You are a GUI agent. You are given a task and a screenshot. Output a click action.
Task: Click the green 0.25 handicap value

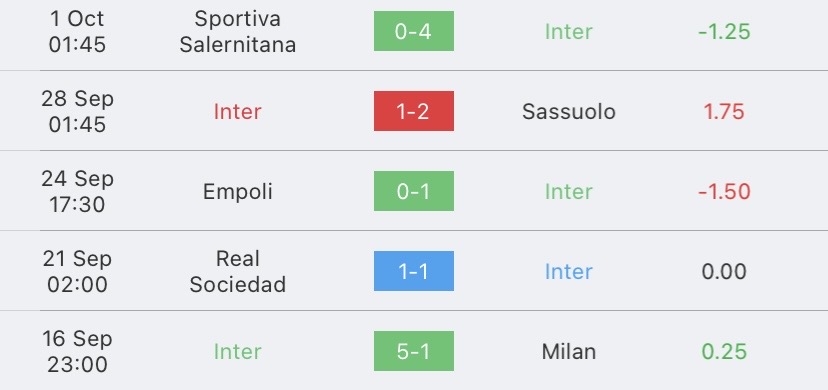pyautogui.click(x=724, y=351)
